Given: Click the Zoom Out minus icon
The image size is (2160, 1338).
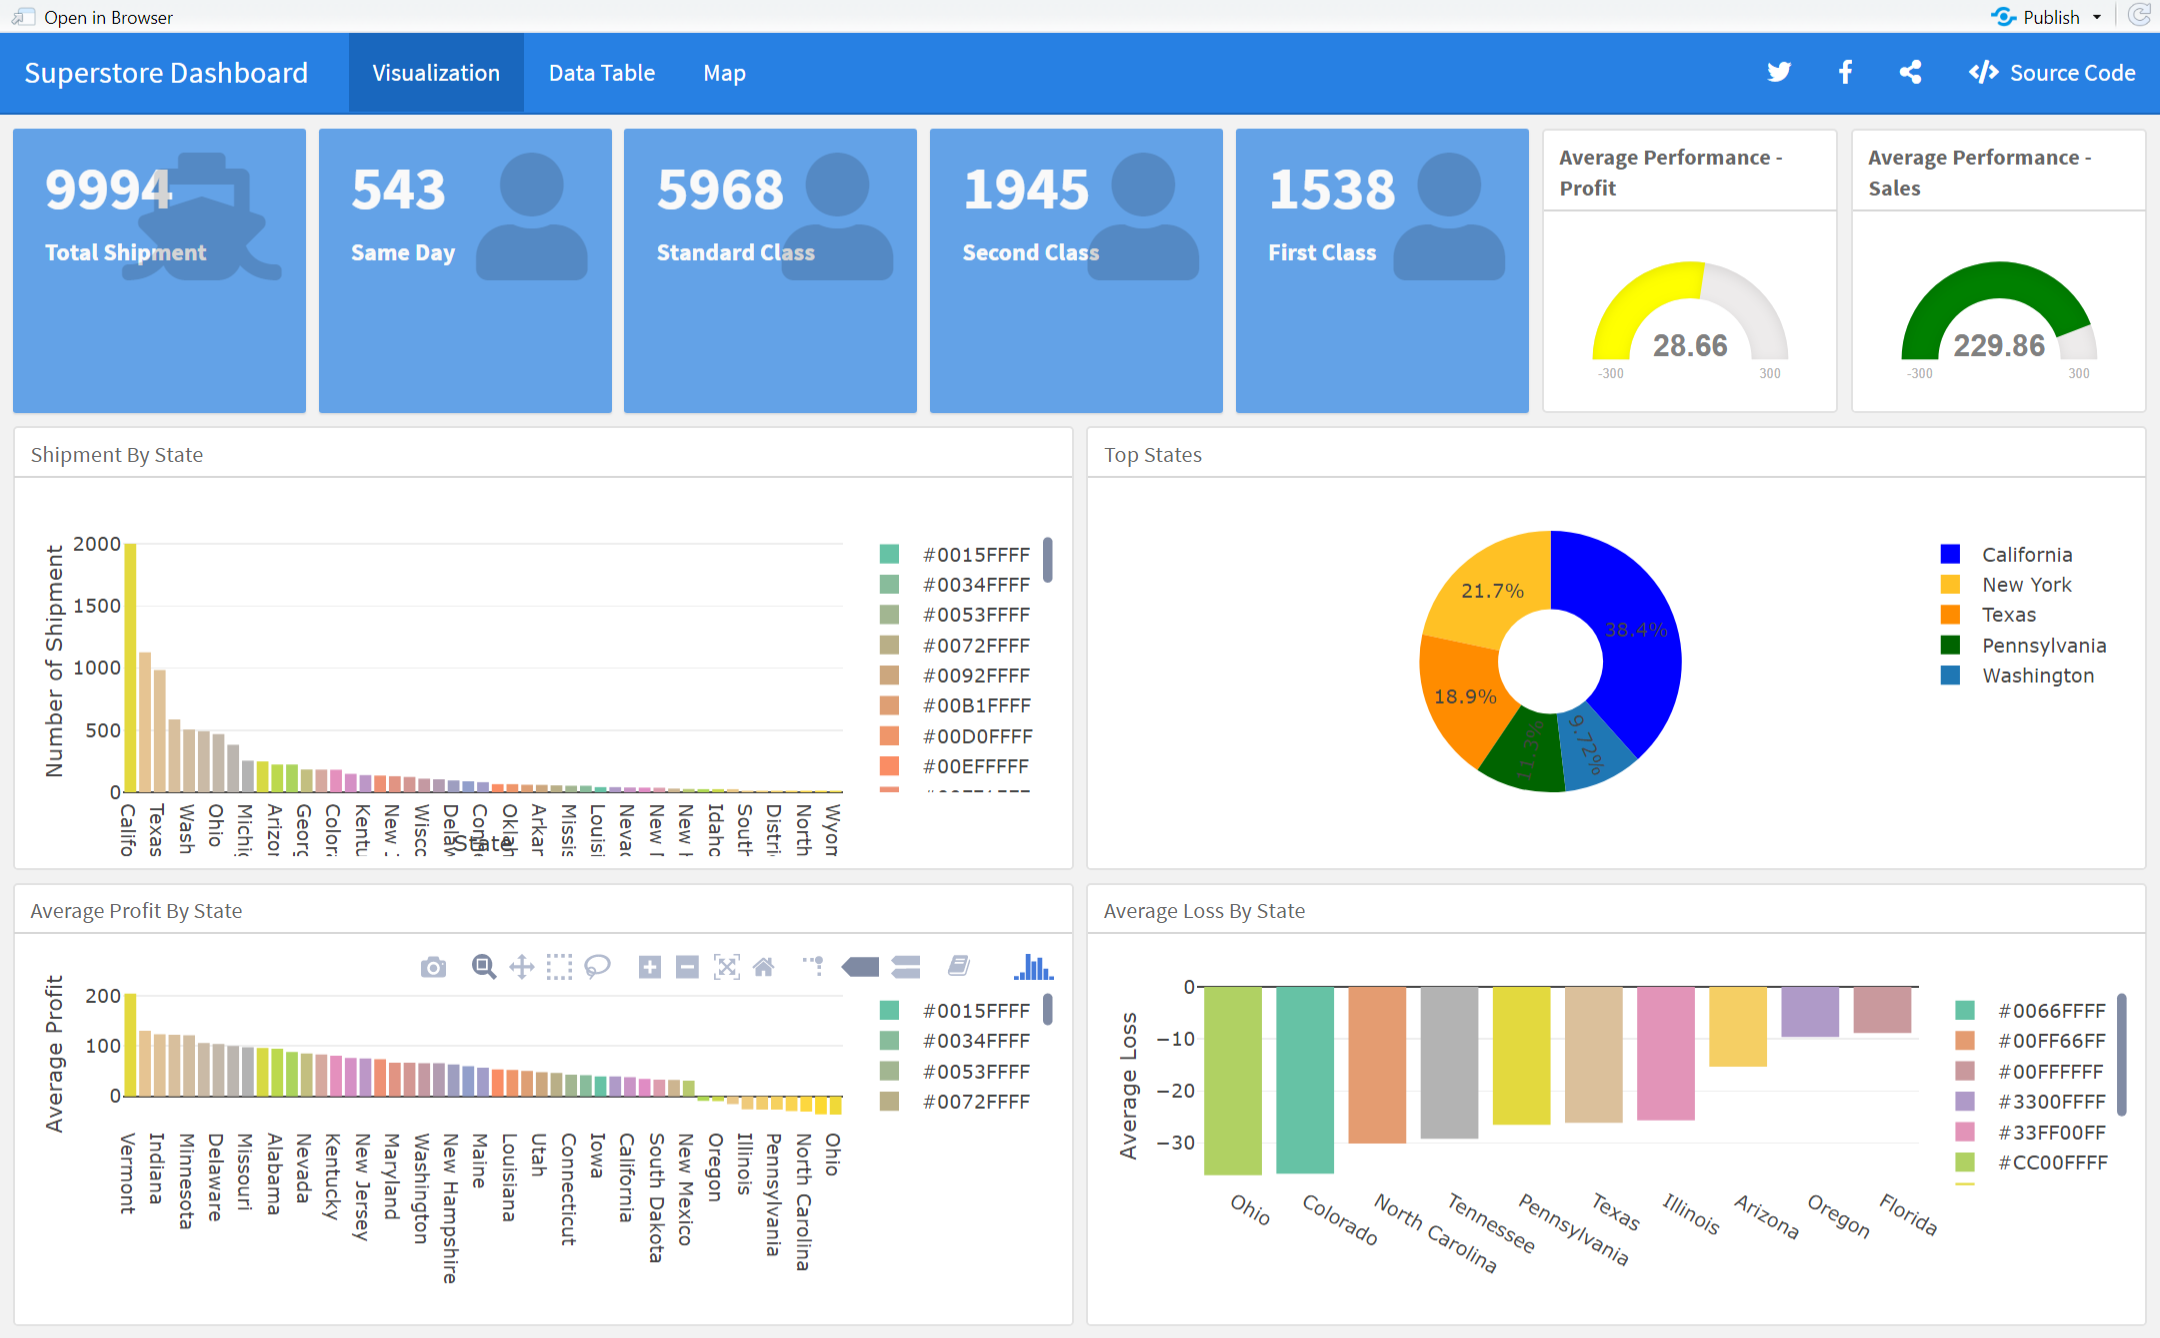Looking at the screenshot, I should (687, 967).
